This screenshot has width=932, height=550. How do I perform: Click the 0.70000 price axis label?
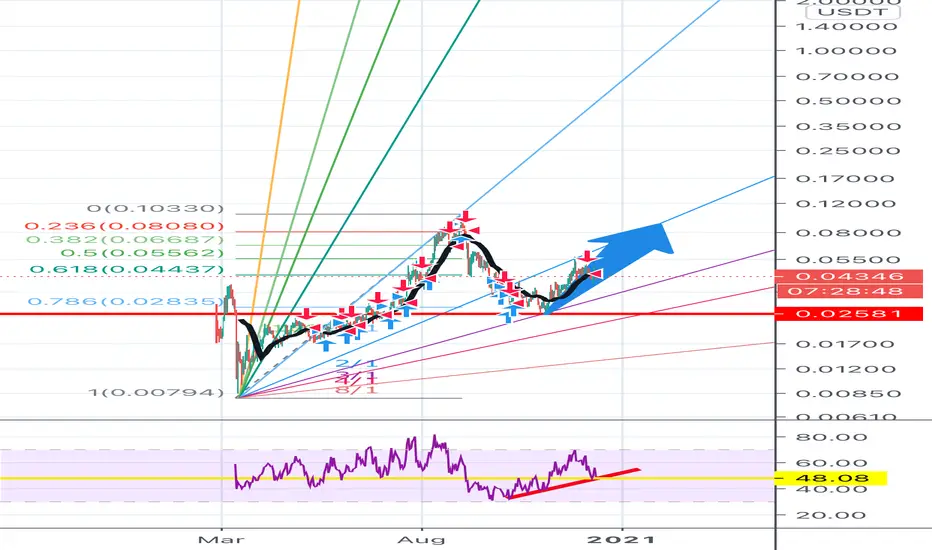846,77
